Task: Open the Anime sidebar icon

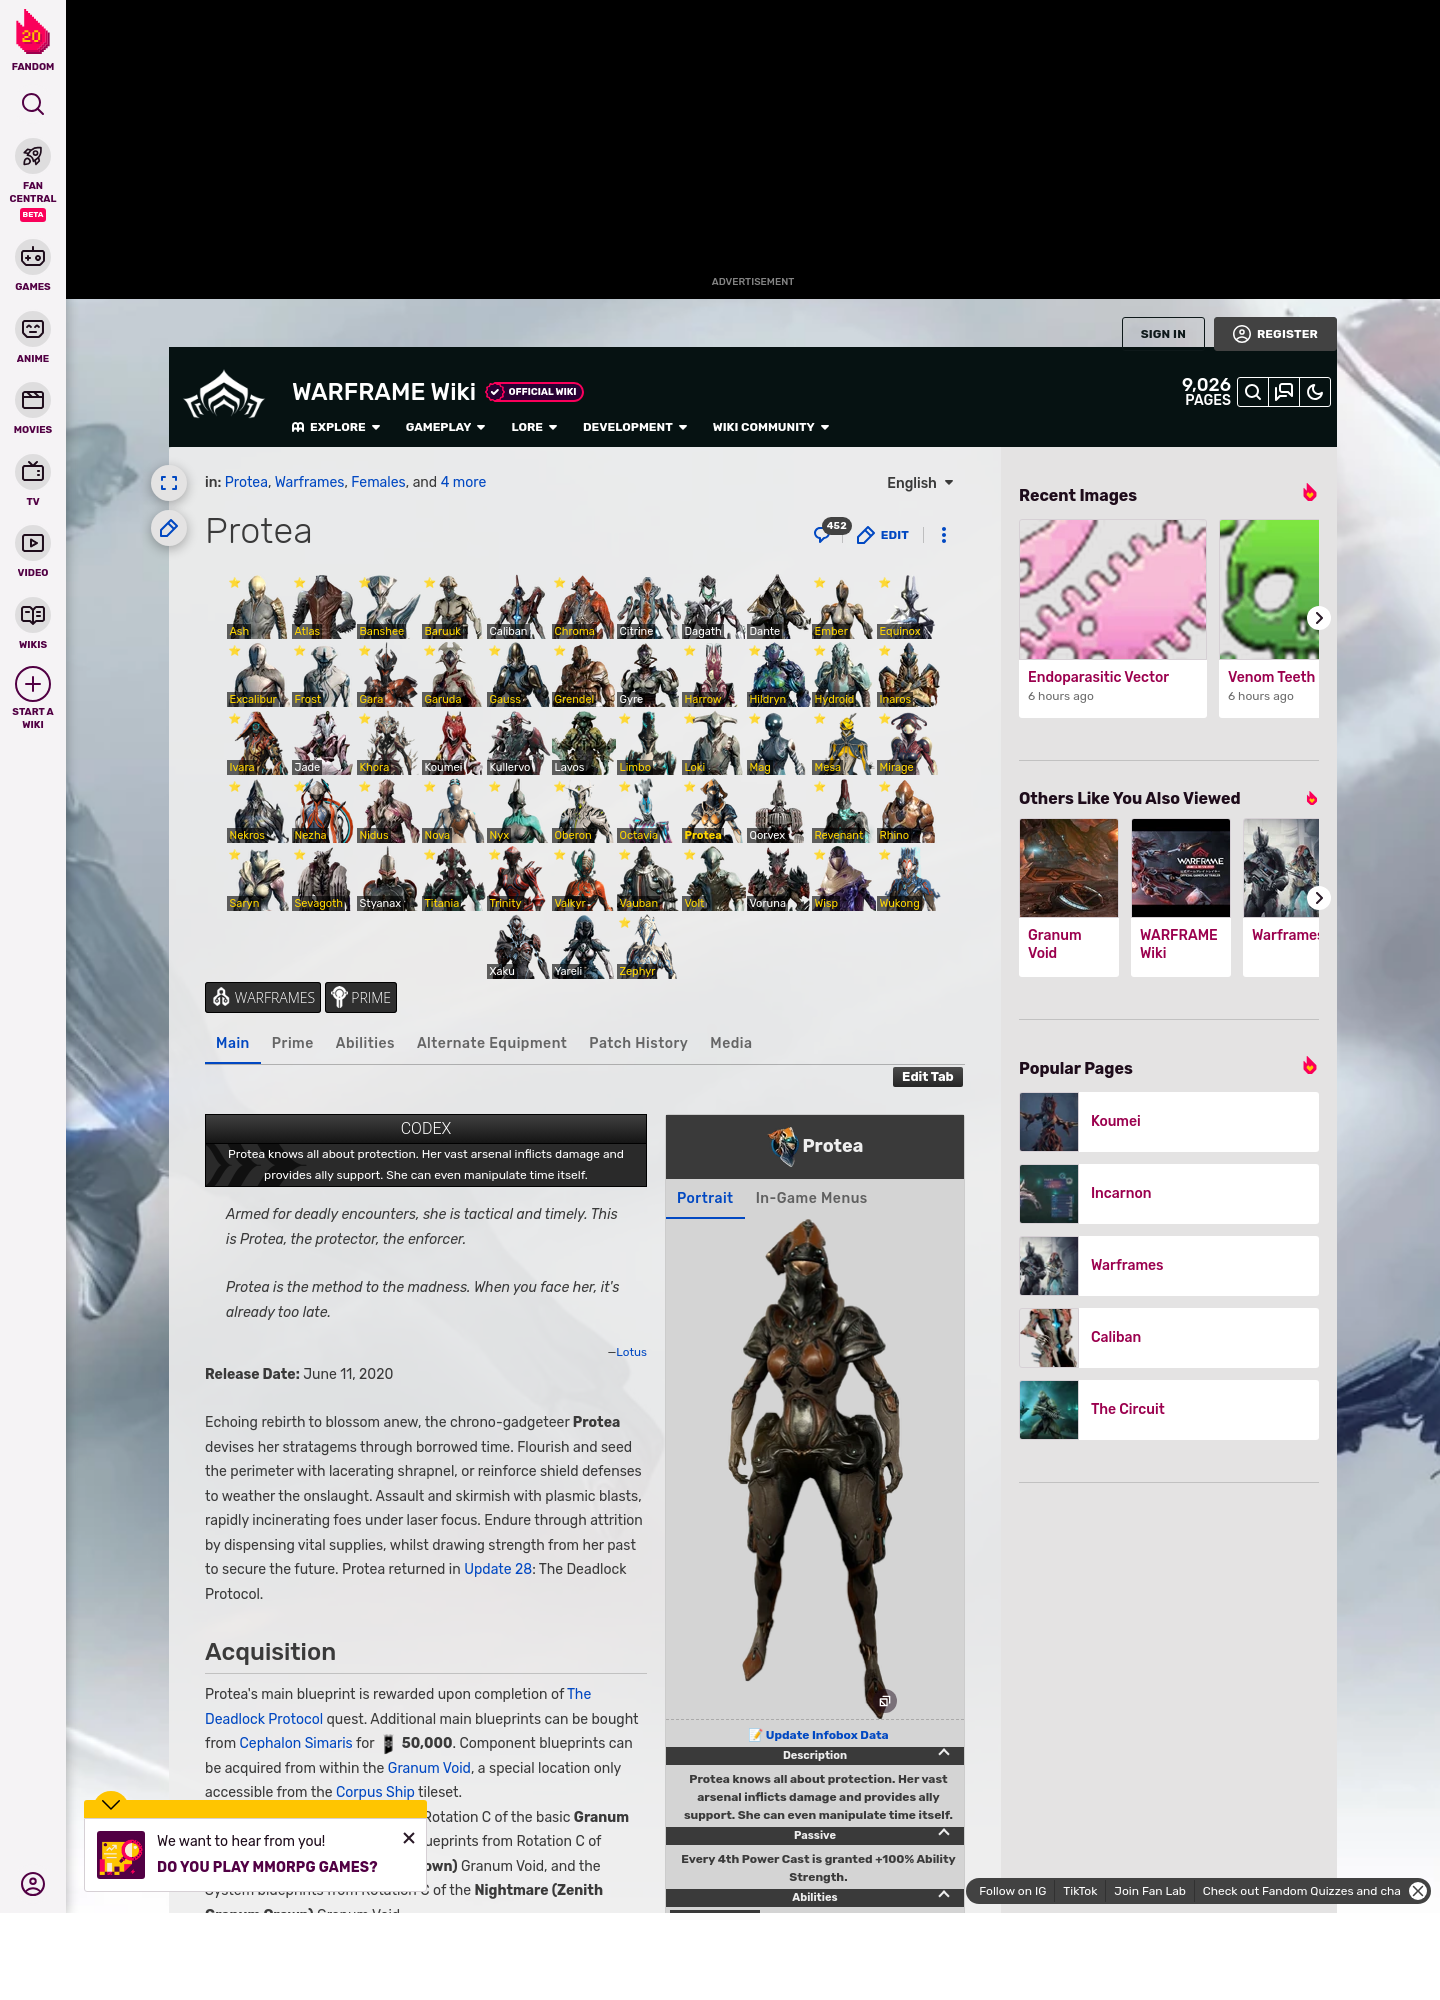Action: pos(33,329)
